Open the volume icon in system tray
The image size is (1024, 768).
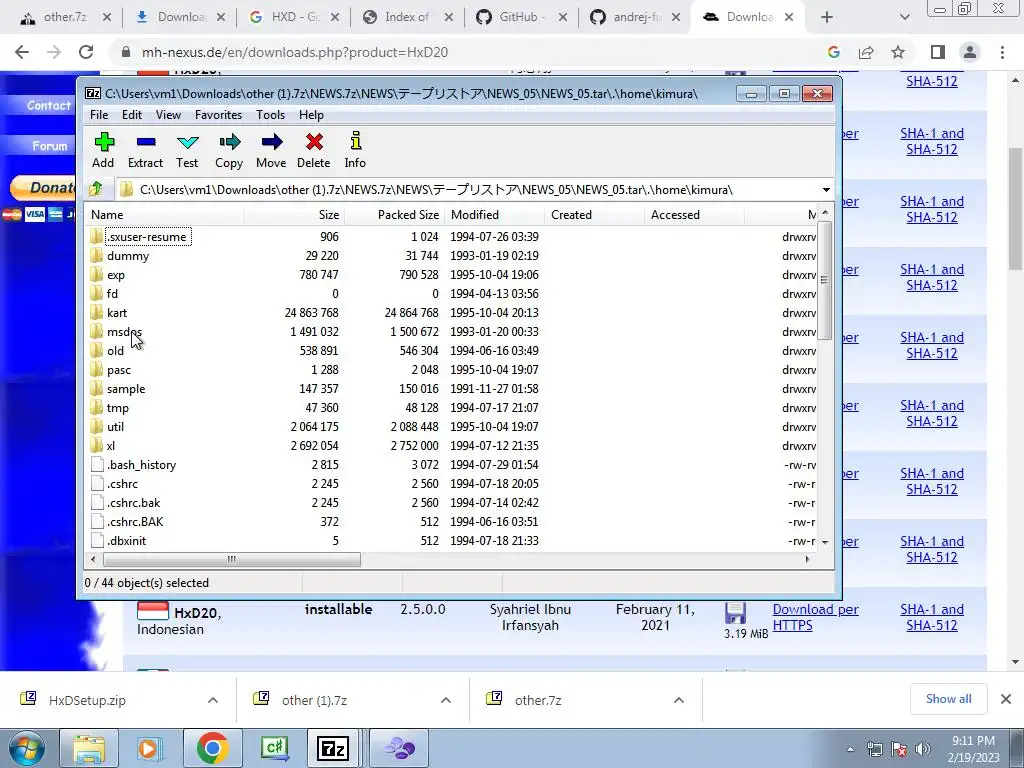pos(923,749)
